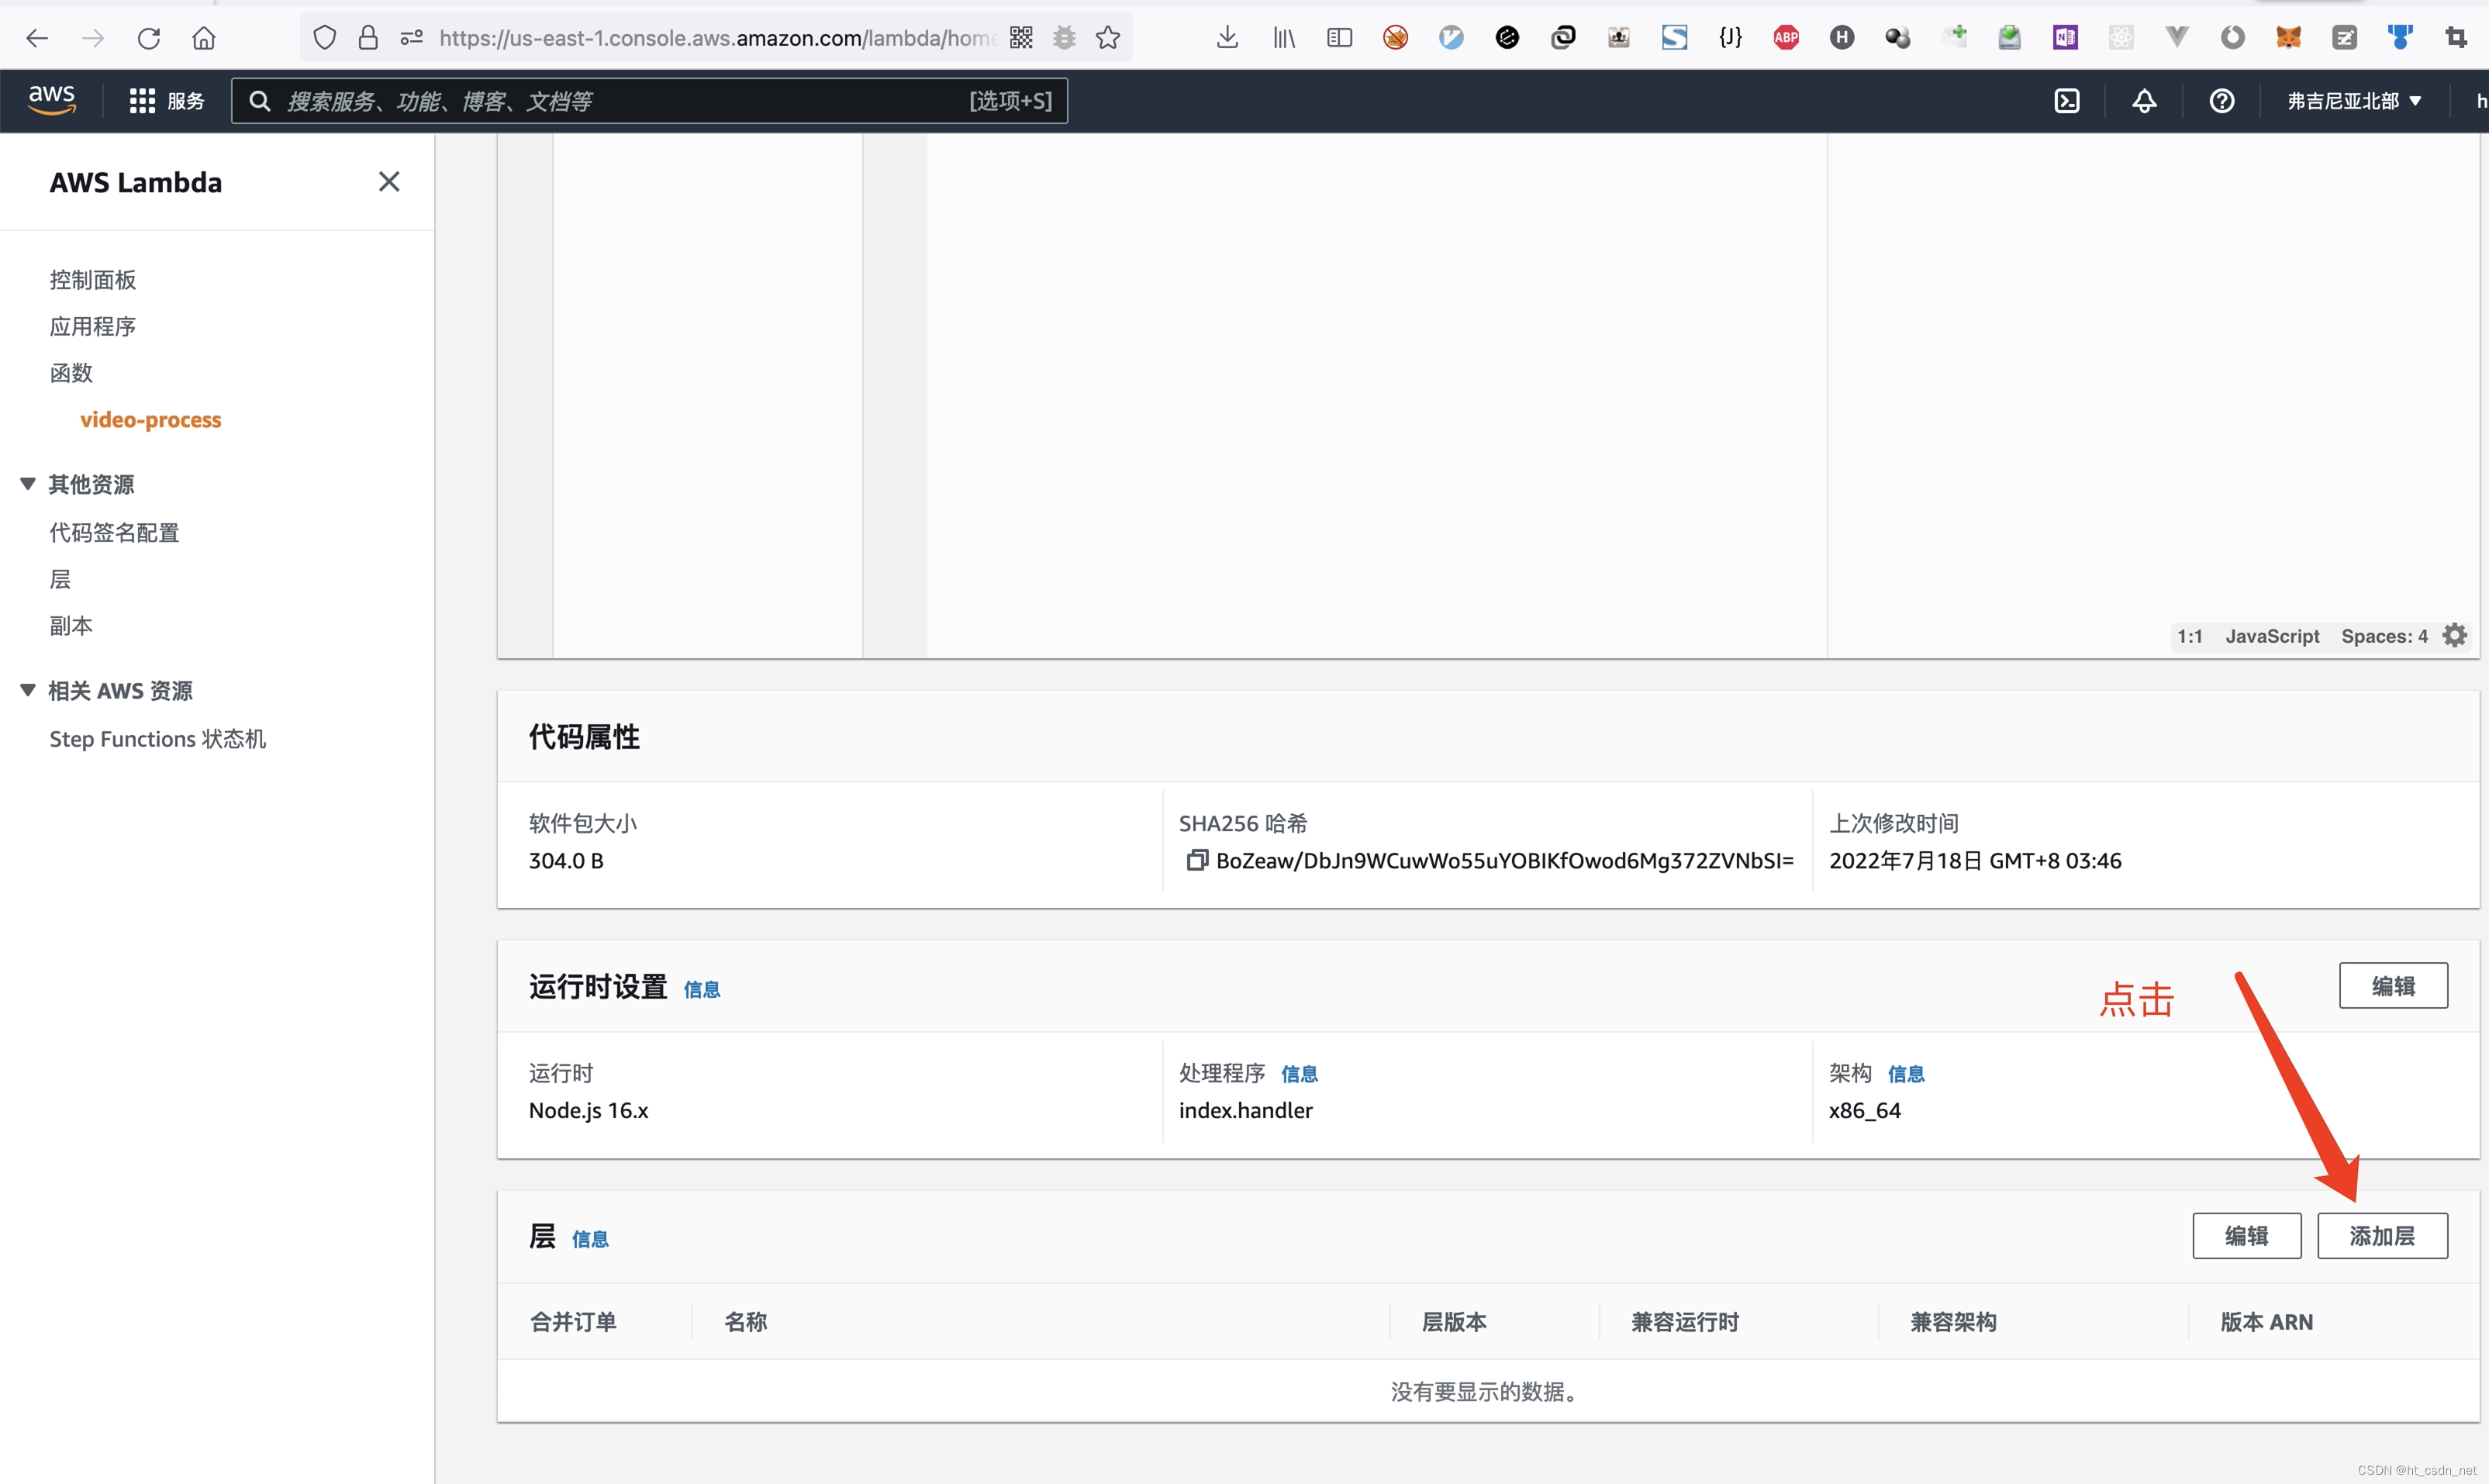The image size is (2489, 1484).
Task: Open 信息 link next to 处理程序
Action: pos(1299,1074)
